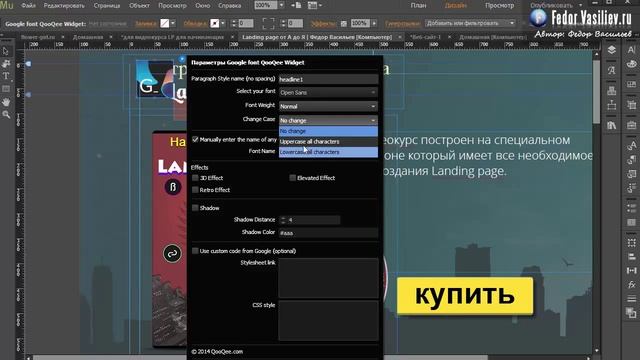The width and height of the screenshot is (640, 360).
Task: Select the Zoom magnifier tool
Action: 6,115
